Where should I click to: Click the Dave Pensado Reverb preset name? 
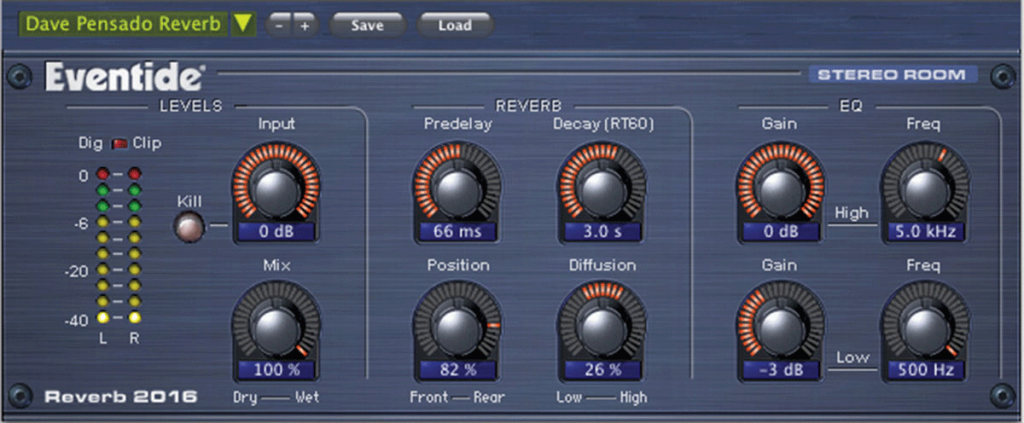[x=124, y=24]
